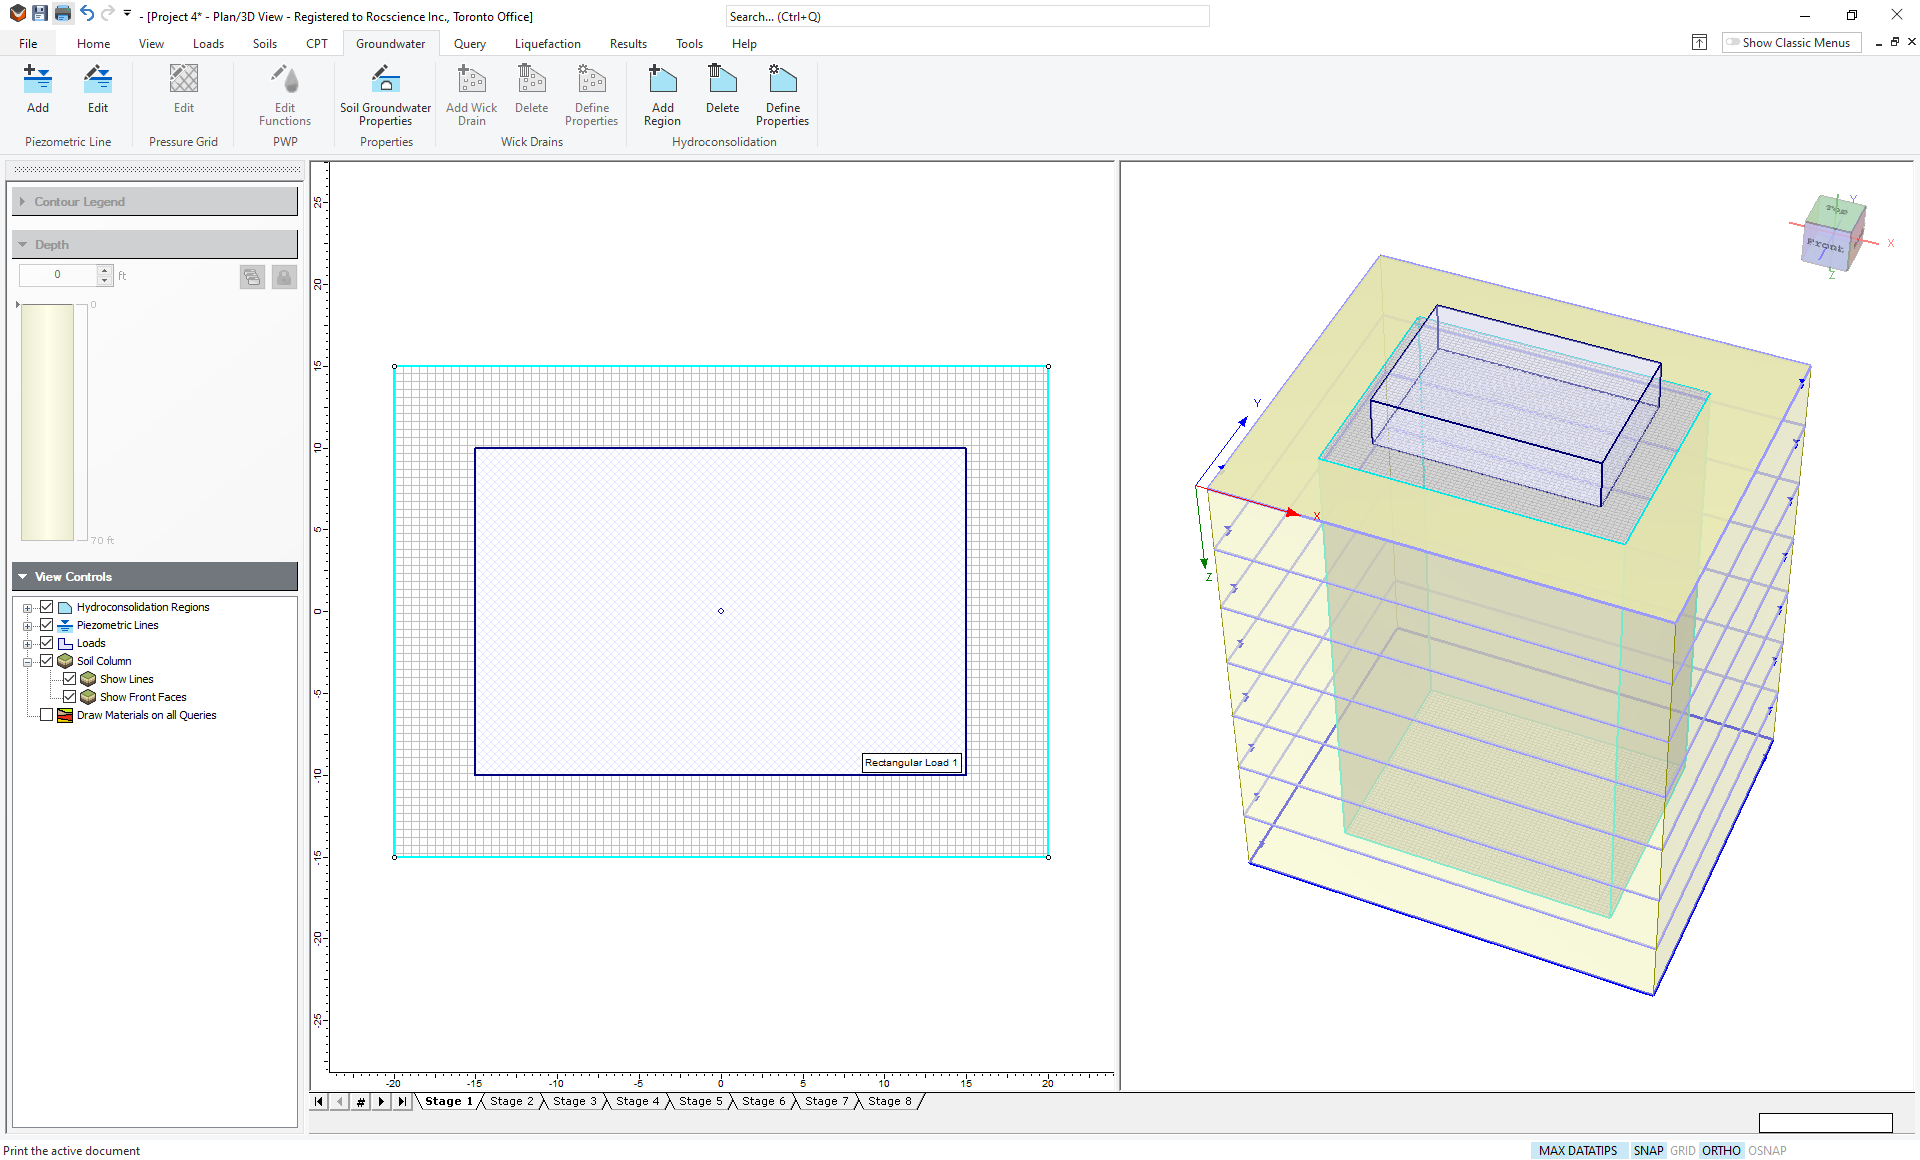Switch to the Stage 4 tab
This screenshot has width=1920, height=1160.
(636, 1101)
